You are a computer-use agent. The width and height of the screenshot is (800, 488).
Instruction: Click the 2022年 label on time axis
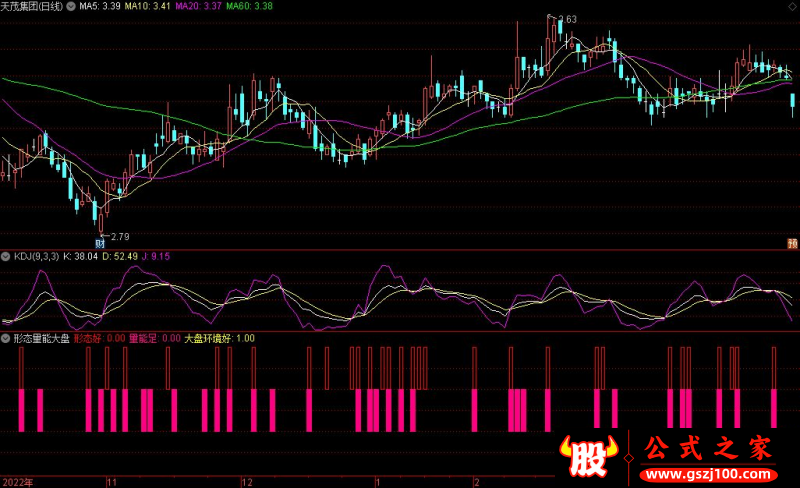pyautogui.click(x=18, y=482)
